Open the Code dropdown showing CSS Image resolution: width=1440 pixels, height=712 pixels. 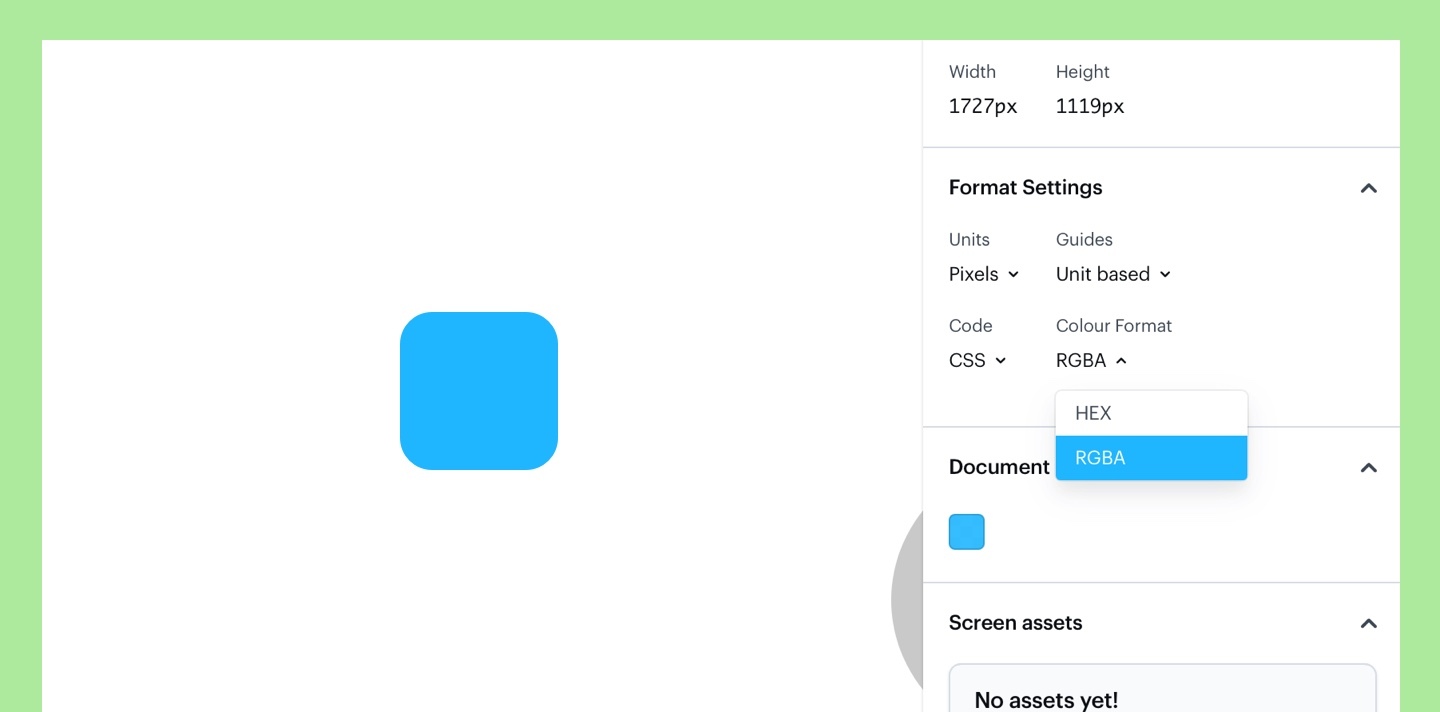[x=977, y=360]
